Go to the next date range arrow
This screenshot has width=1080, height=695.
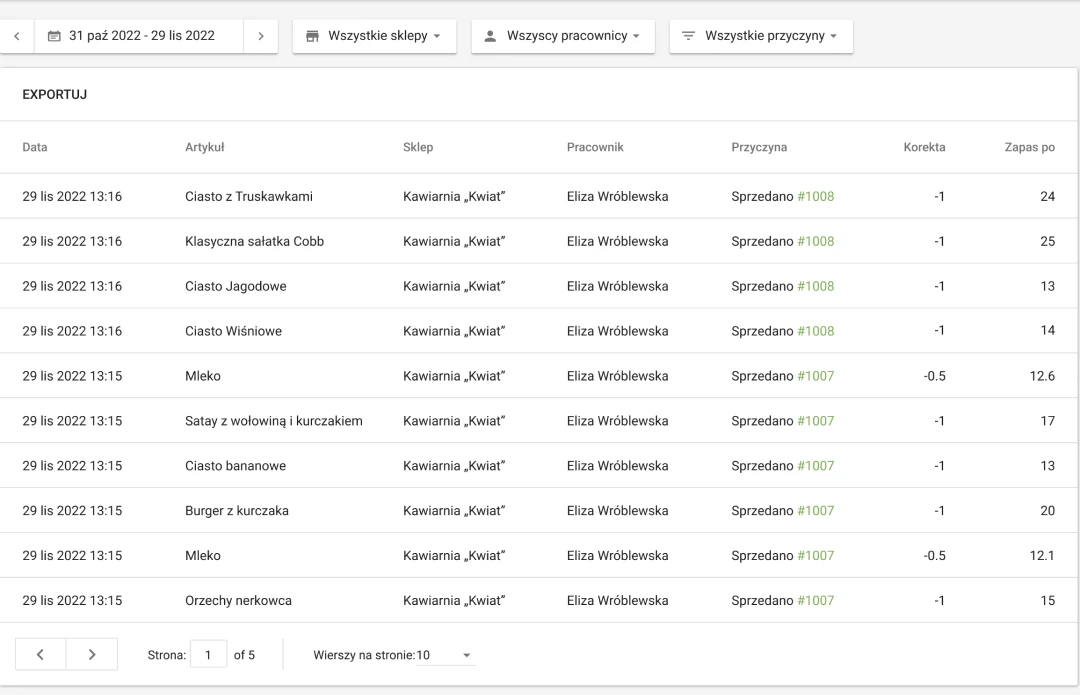(260, 36)
